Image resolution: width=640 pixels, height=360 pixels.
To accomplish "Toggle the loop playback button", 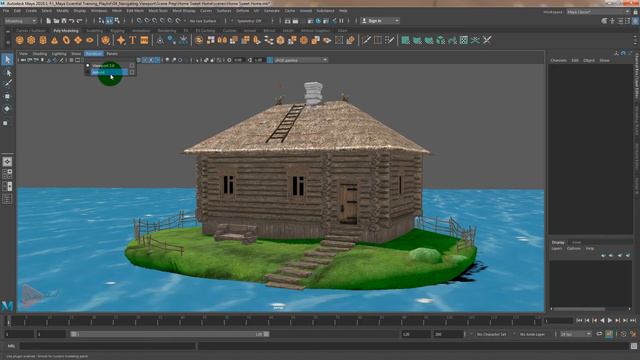I will 599,334.
